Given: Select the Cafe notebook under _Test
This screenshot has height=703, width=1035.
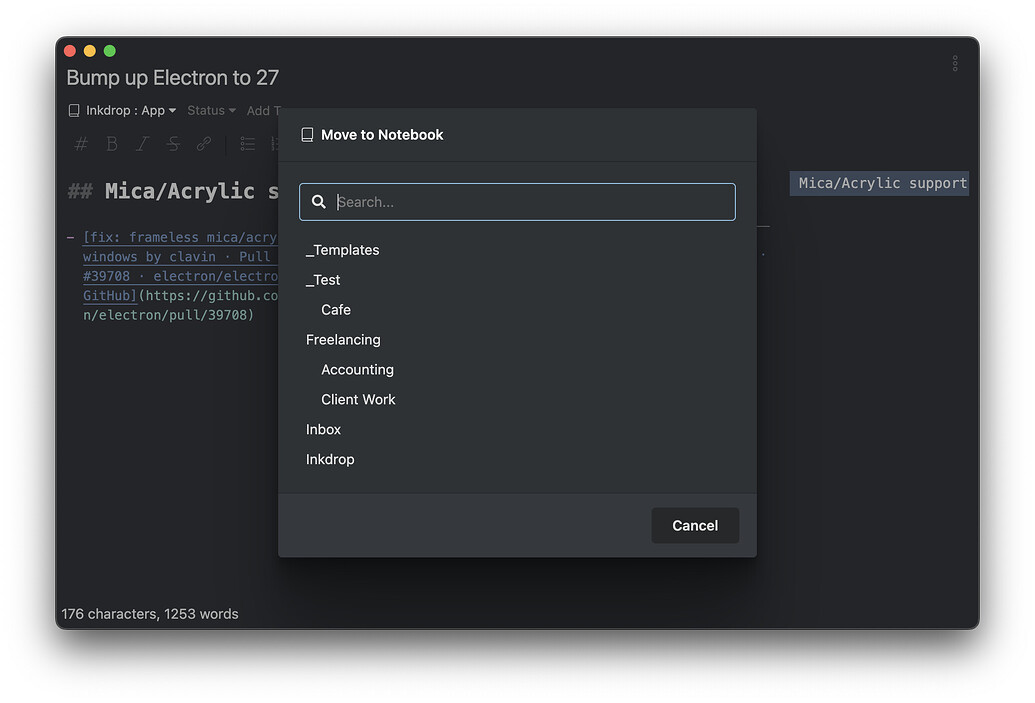Looking at the screenshot, I should (335, 309).
